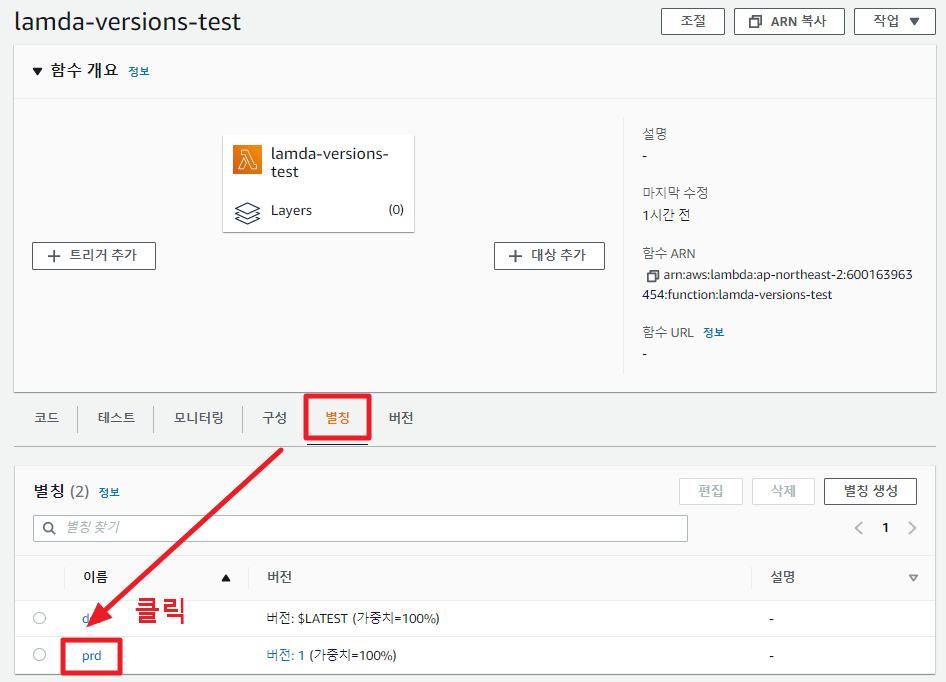Screen dimensions: 946x682
Task: Open the 버전: 1 link
Action: (x=285, y=655)
